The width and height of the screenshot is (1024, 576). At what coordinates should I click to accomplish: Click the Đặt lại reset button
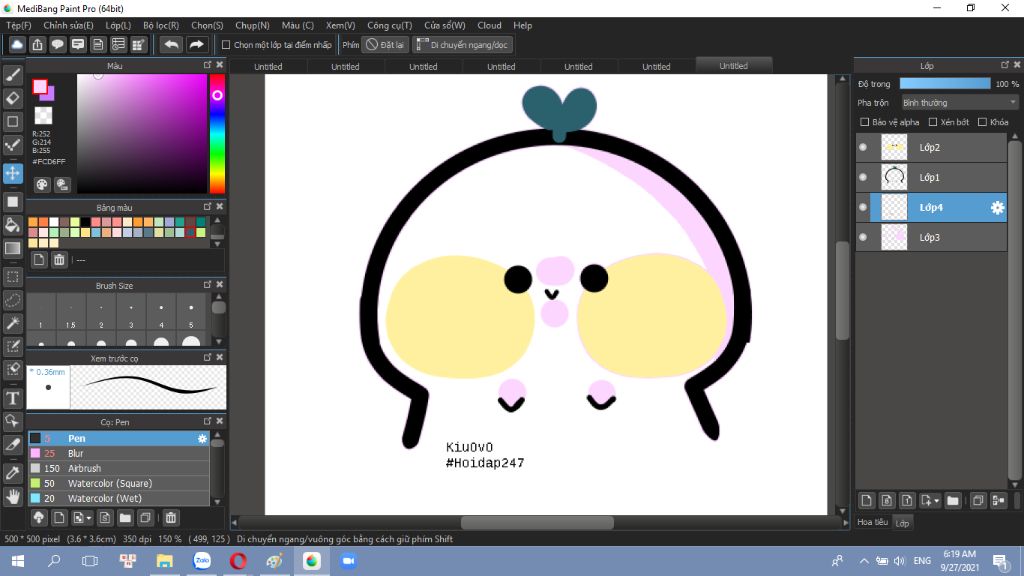(385, 45)
